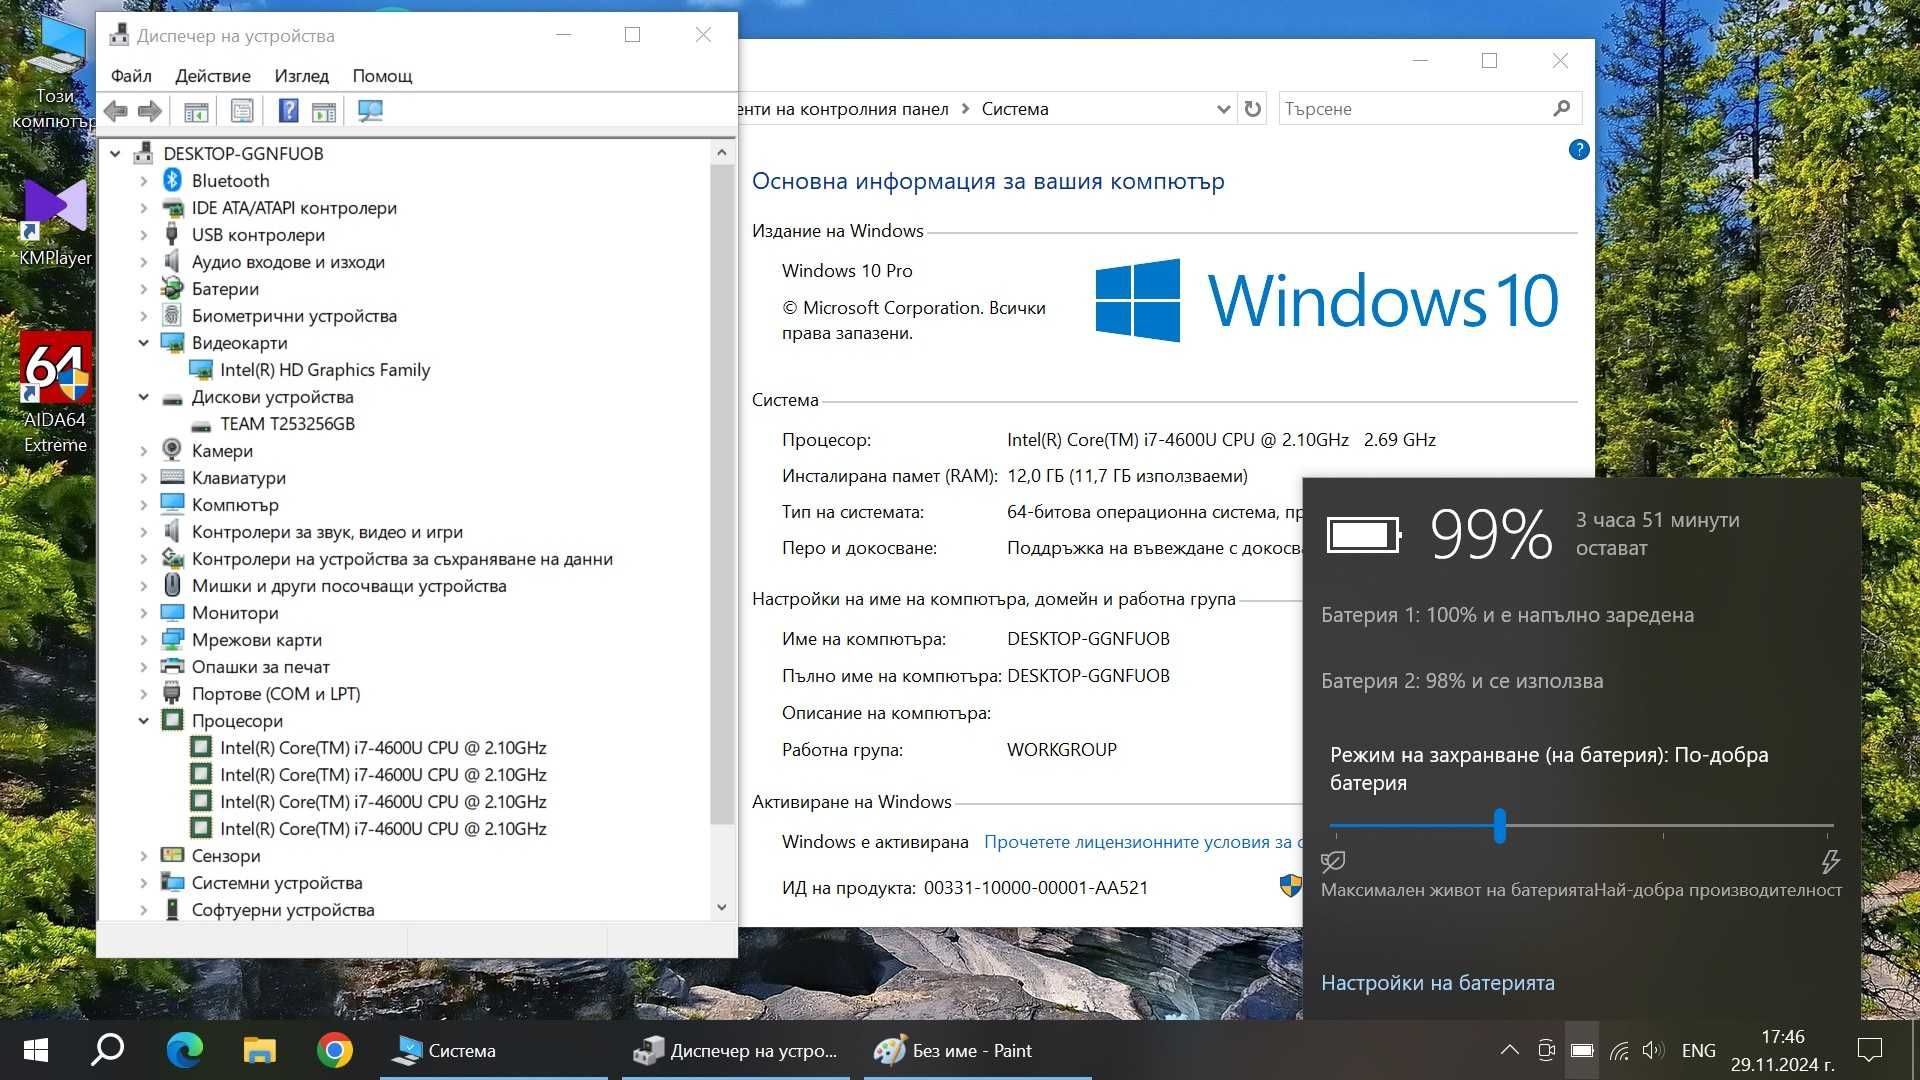Screen dimensions: 1920x1080
Task: Select Софтуерни устройства tree item
Action: click(283, 910)
